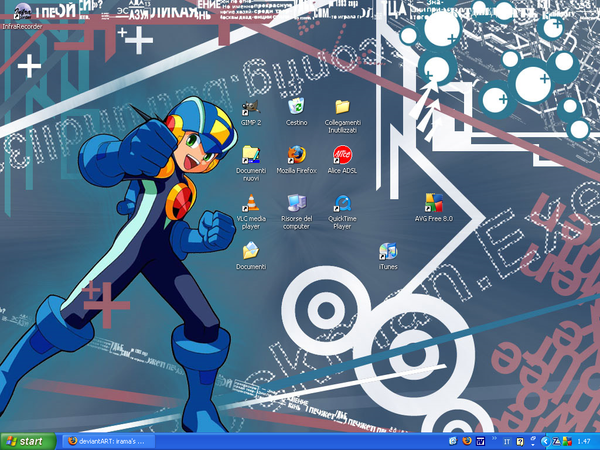This screenshot has height=450, width=600.
Task: Launch Mozilla Firefox from desktop icon
Action: [x=297, y=160]
